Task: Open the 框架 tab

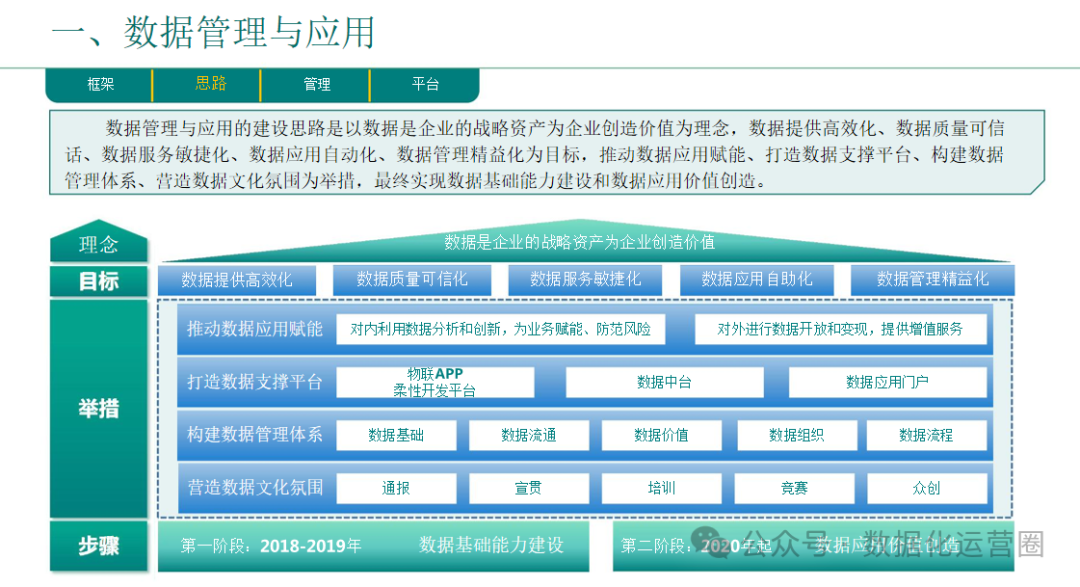Action: [99, 85]
